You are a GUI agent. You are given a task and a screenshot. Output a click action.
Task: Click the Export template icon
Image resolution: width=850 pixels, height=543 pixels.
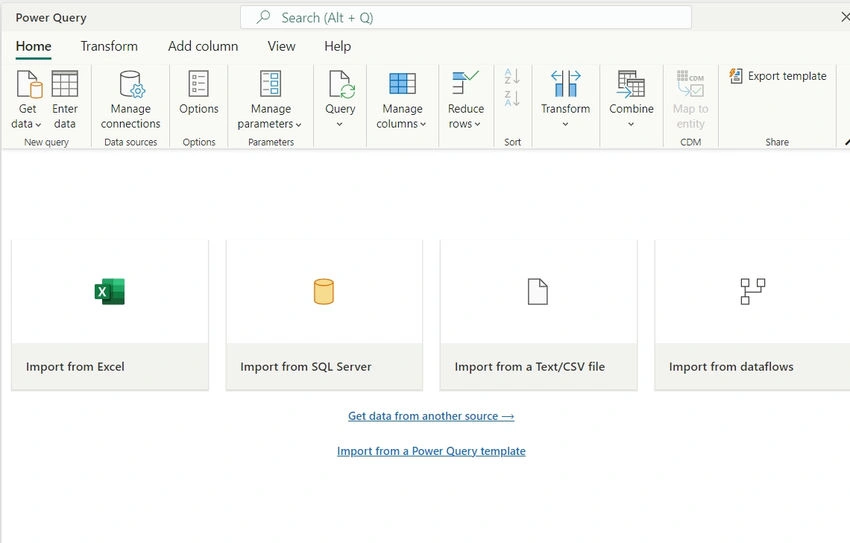point(736,76)
